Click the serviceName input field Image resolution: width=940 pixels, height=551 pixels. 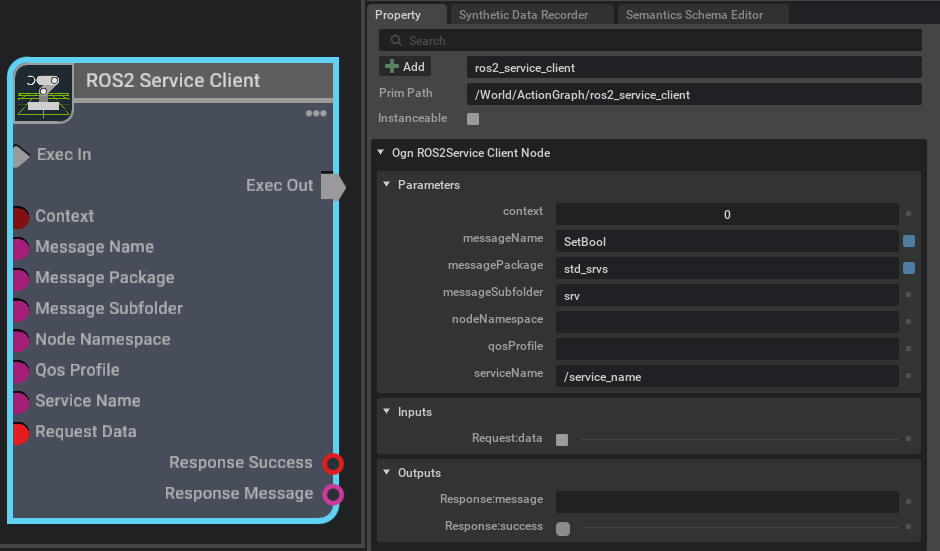pos(727,377)
